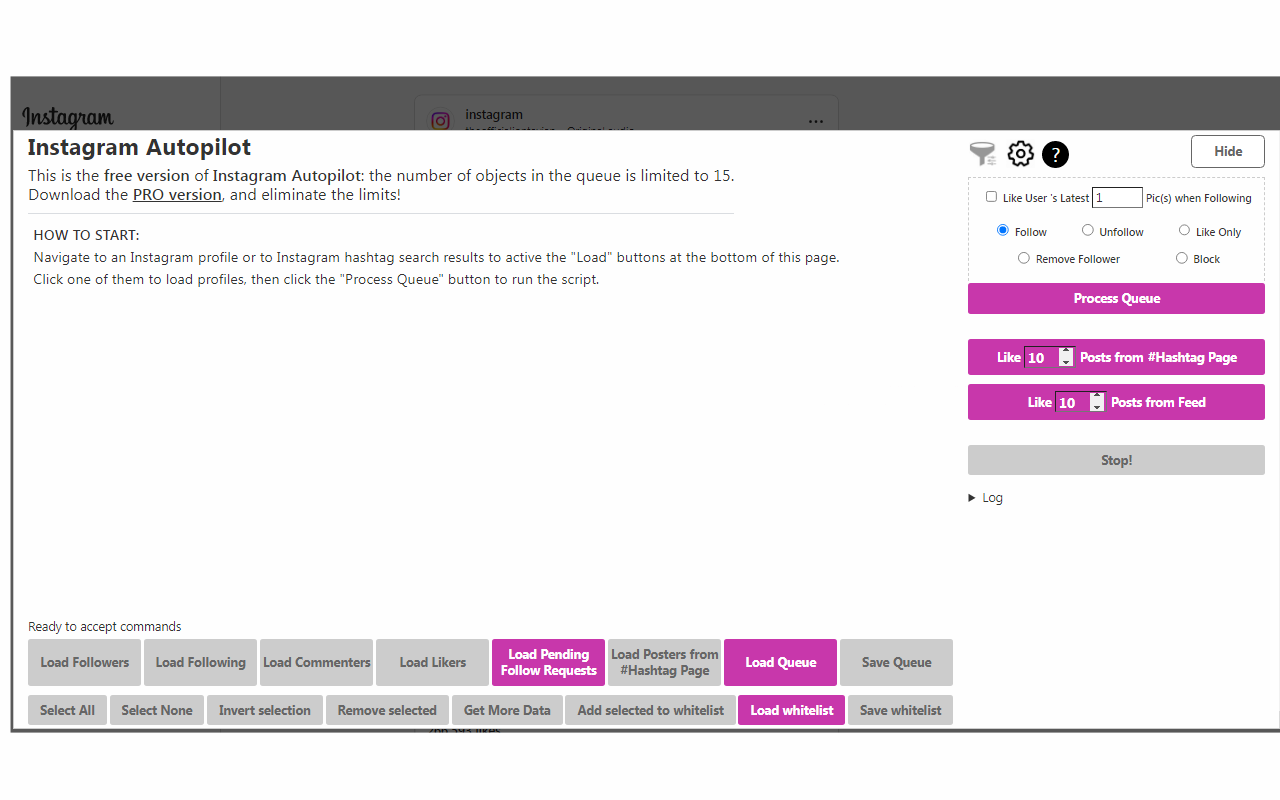This screenshot has height=800, width=1280.
Task: Click Load Posters from #Hashtag Page
Action: click(664, 662)
